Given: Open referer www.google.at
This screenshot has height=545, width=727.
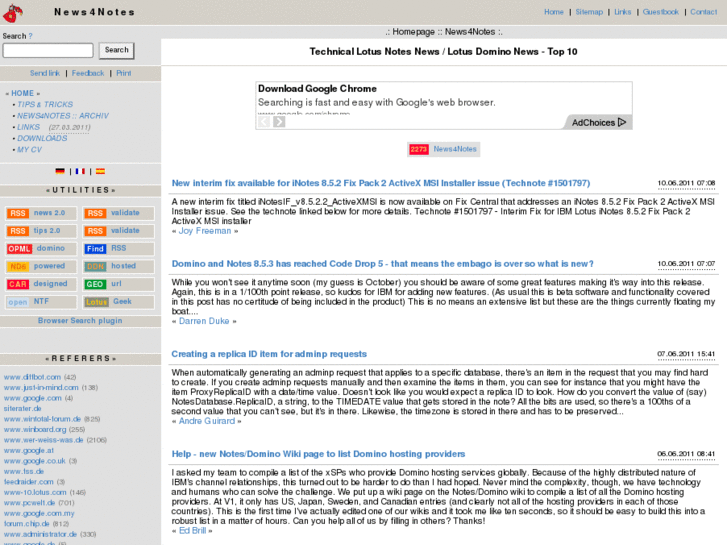Looking at the screenshot, I should tap(29, 450).
